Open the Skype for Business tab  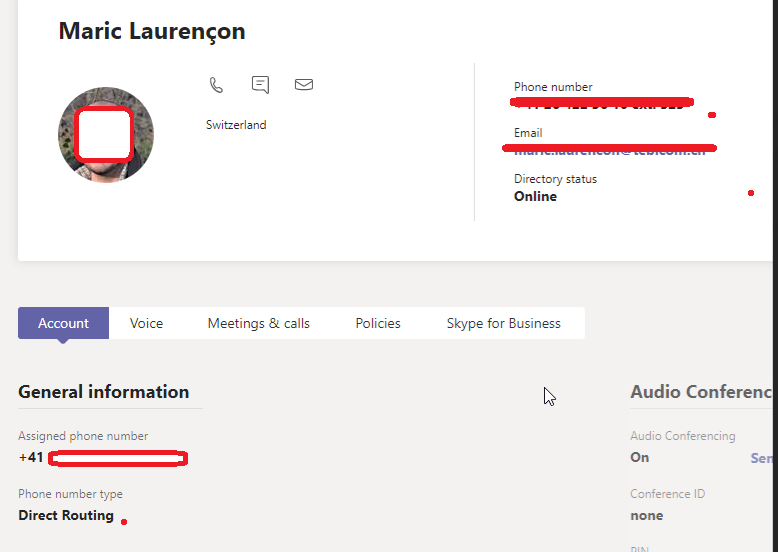coord(503,323)
